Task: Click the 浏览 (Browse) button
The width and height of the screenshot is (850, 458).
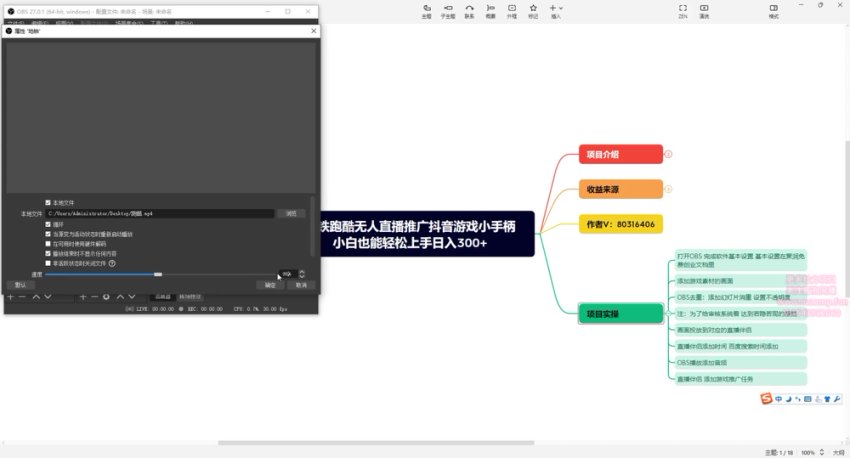Action: (291, 213)
